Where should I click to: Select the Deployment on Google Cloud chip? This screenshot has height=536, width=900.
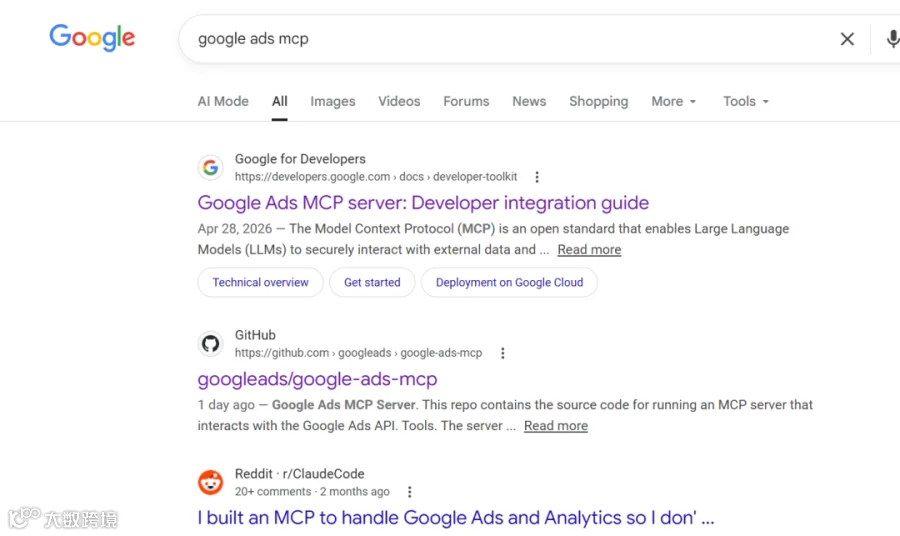(x=509, y=282)
